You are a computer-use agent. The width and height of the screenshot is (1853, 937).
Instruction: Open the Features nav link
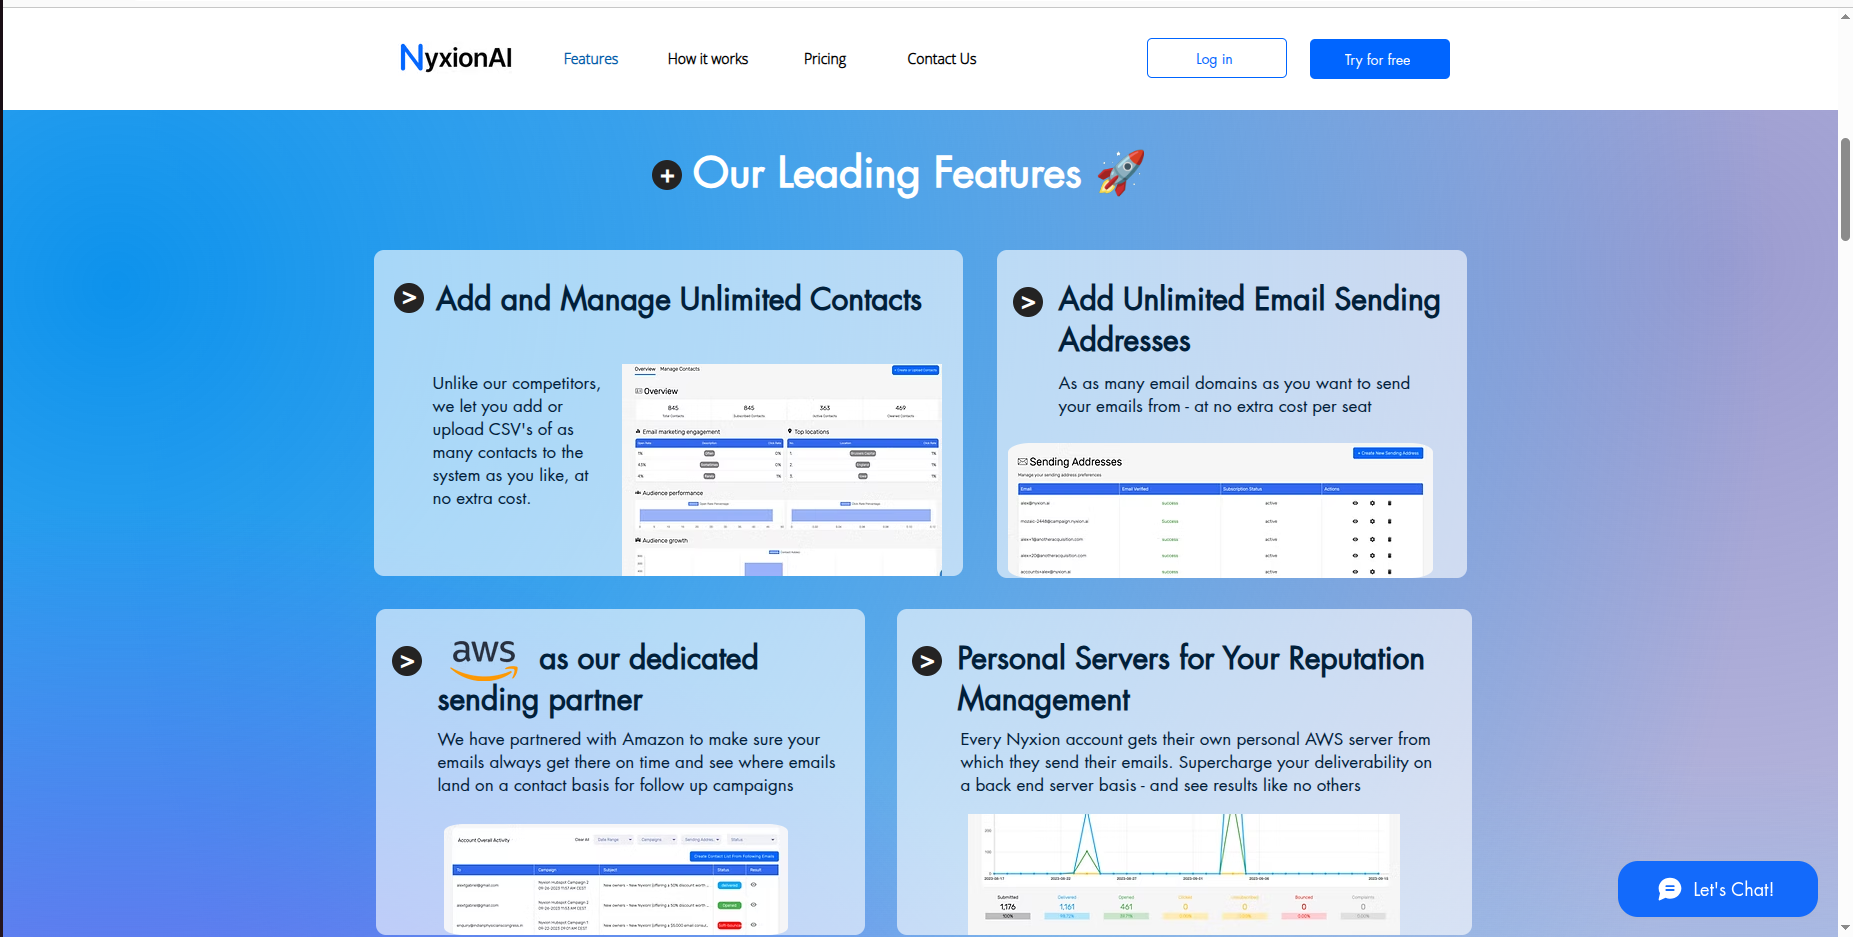(x=590, y=59)
